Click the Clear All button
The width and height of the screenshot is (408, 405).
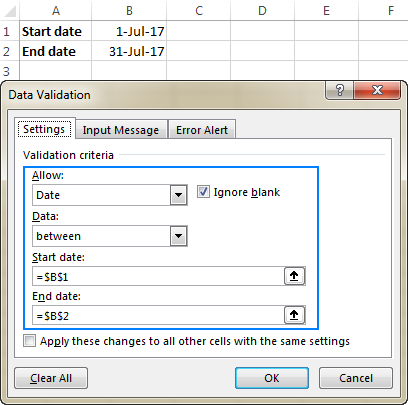(51, 378)
